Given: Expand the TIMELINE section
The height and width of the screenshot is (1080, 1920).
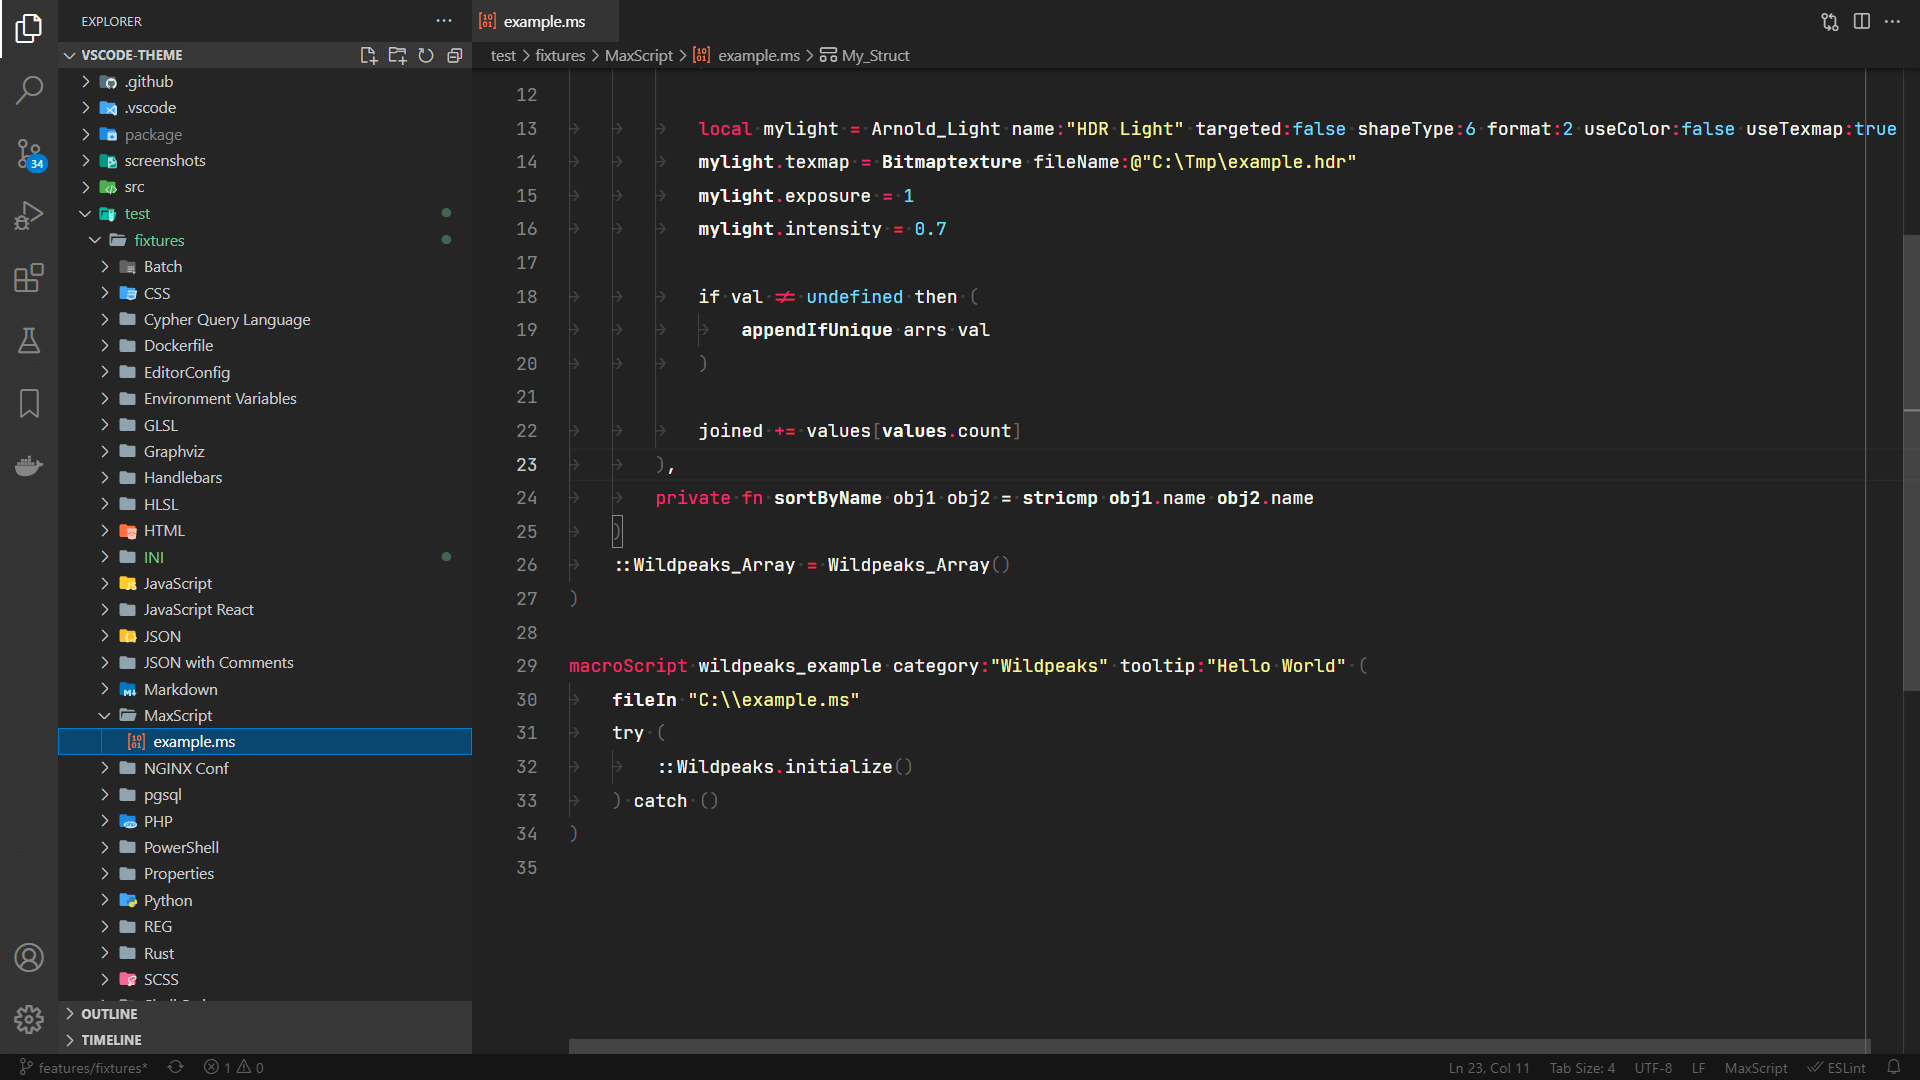Looking at the screenshot, I should point(111,1040).
